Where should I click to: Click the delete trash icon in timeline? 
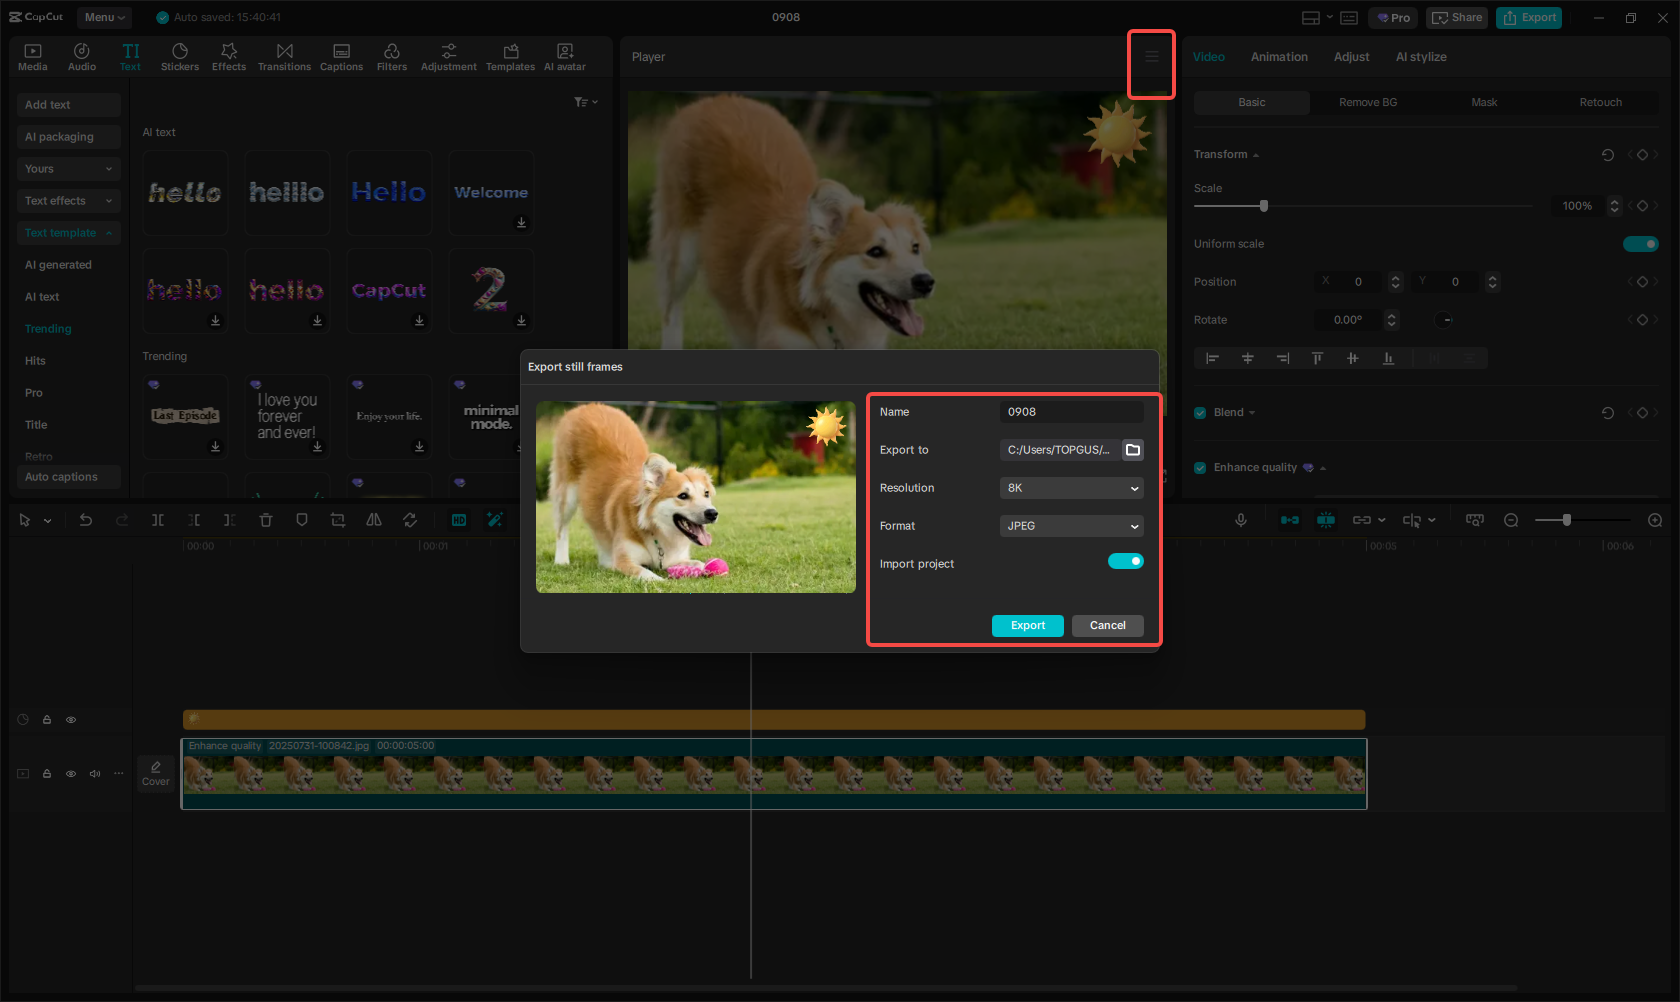pos(266,520)
